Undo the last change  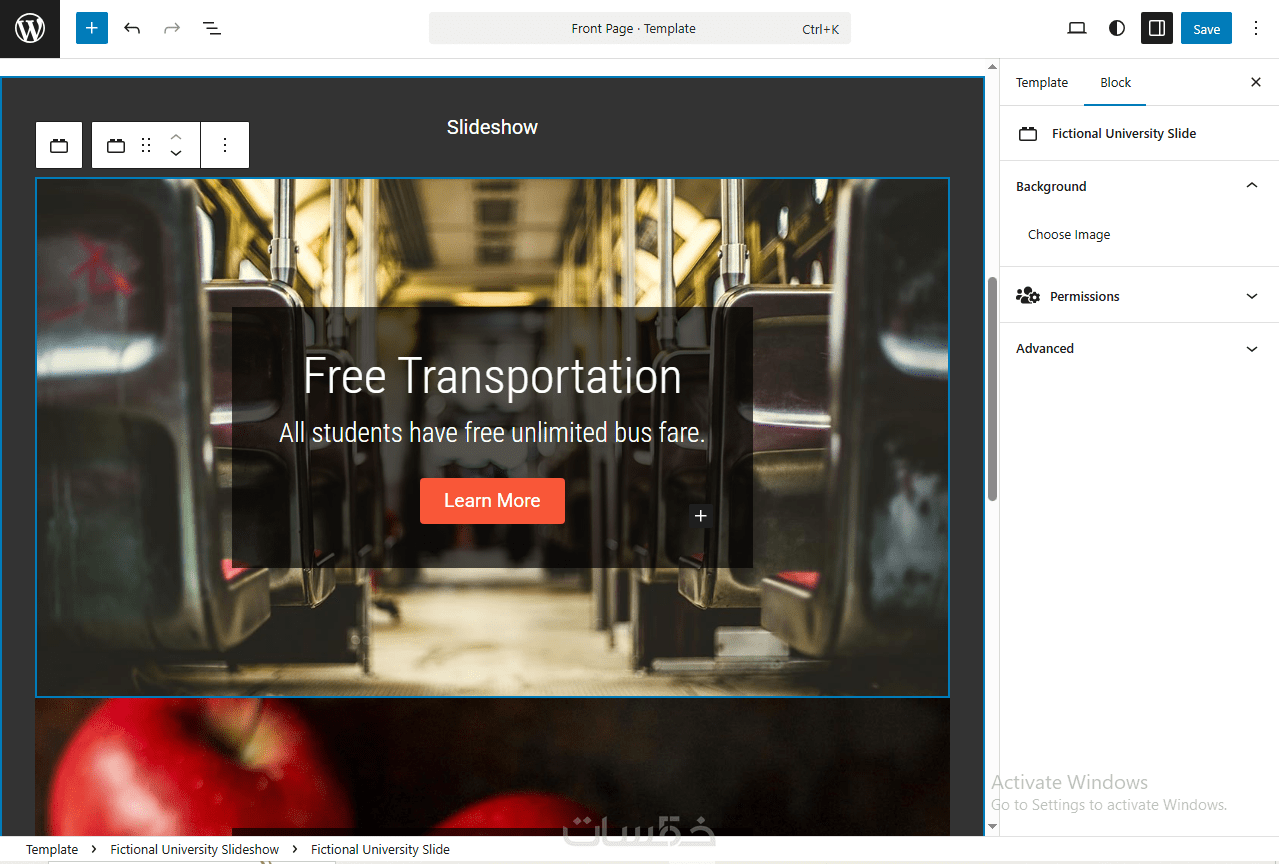tap(132, 28)
